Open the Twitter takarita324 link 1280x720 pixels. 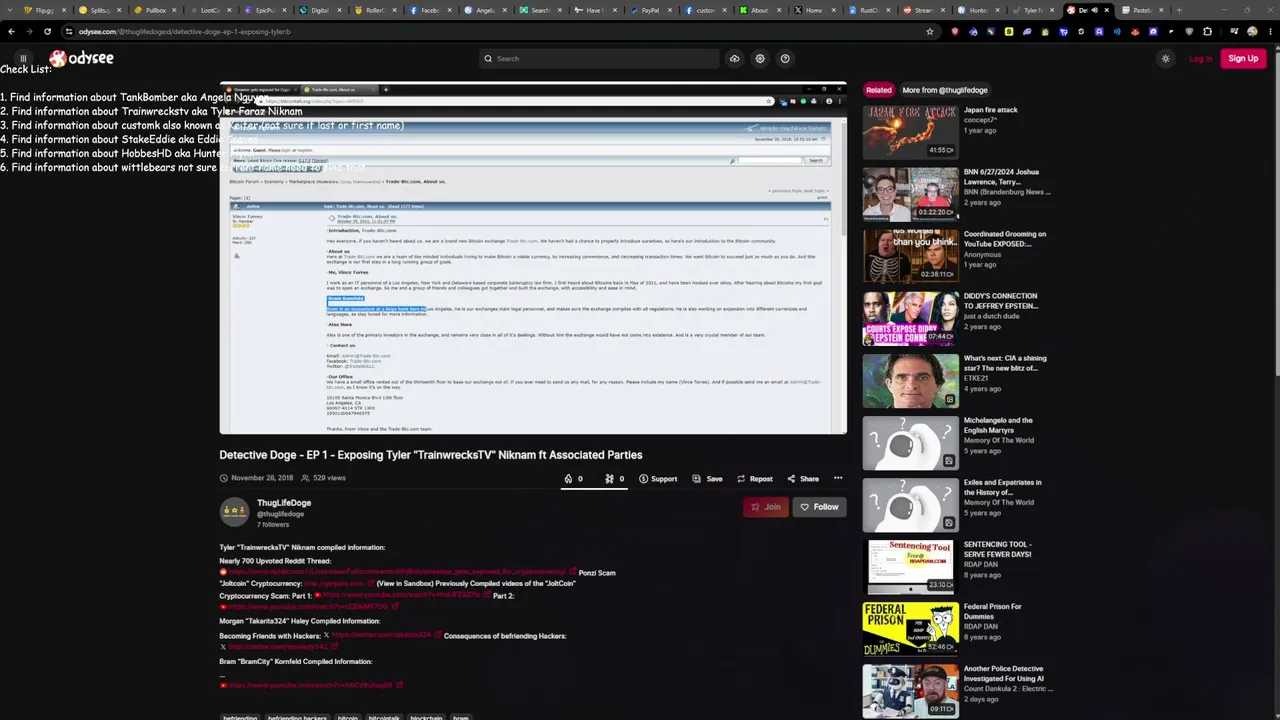pyautogui.click(x=381, y=635)
